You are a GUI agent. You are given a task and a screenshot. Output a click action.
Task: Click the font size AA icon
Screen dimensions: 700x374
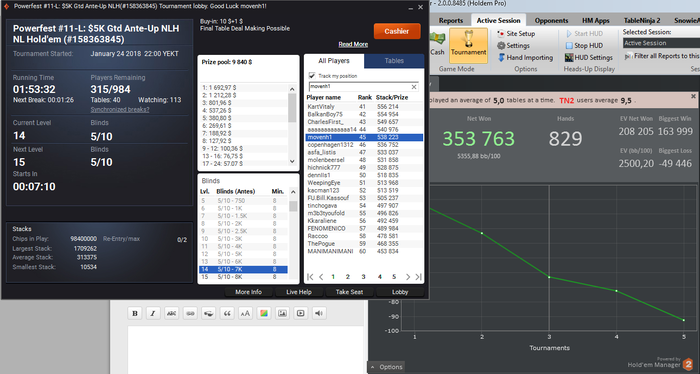pos(245,313)
